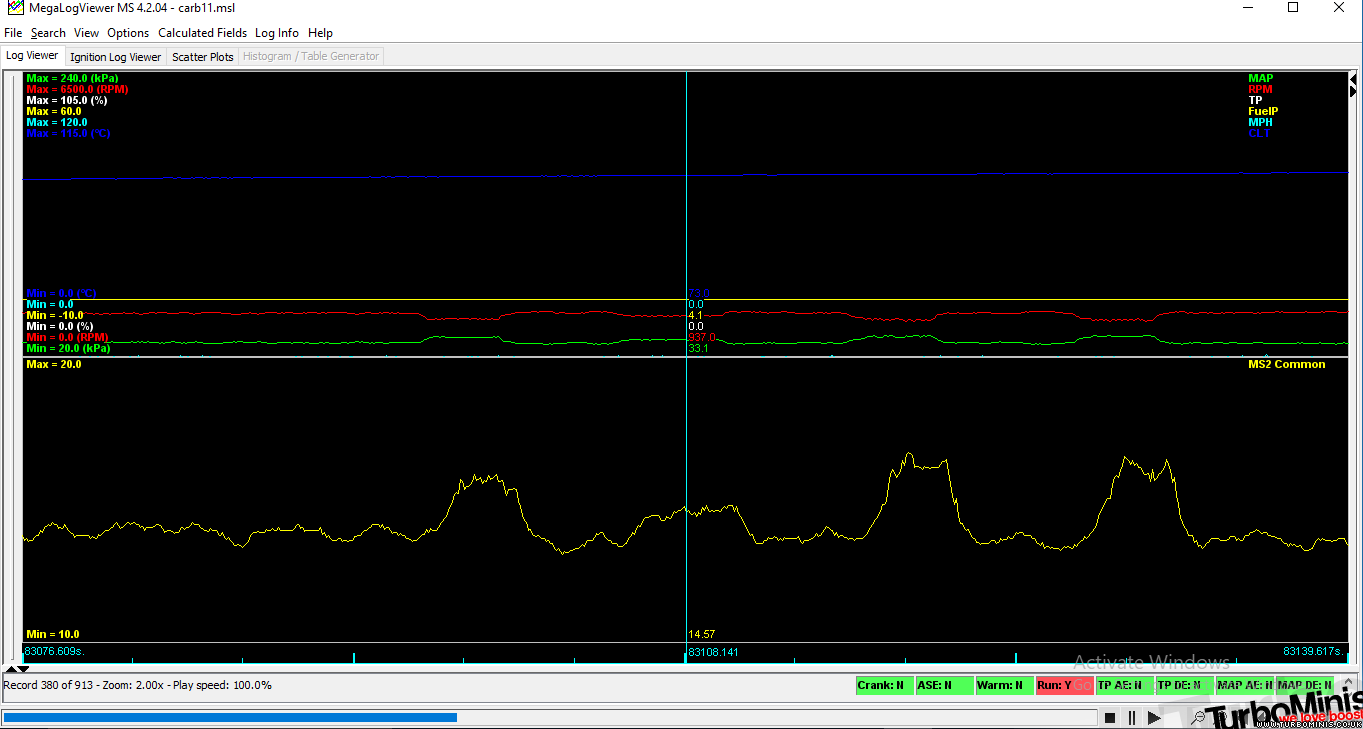The width and height of the screenshot is (1363, 729).
Task: Open the MAP field selector in legend
Action: pos(1260,78)
